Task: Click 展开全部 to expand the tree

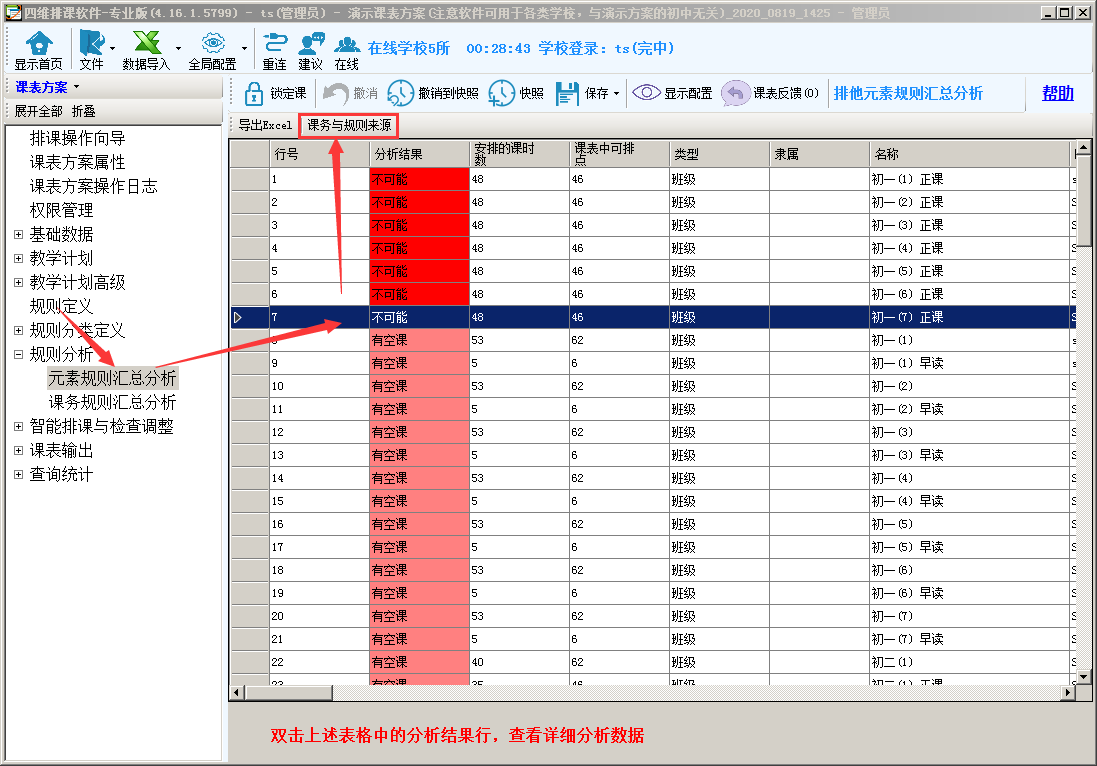Action: pos(38,111)
